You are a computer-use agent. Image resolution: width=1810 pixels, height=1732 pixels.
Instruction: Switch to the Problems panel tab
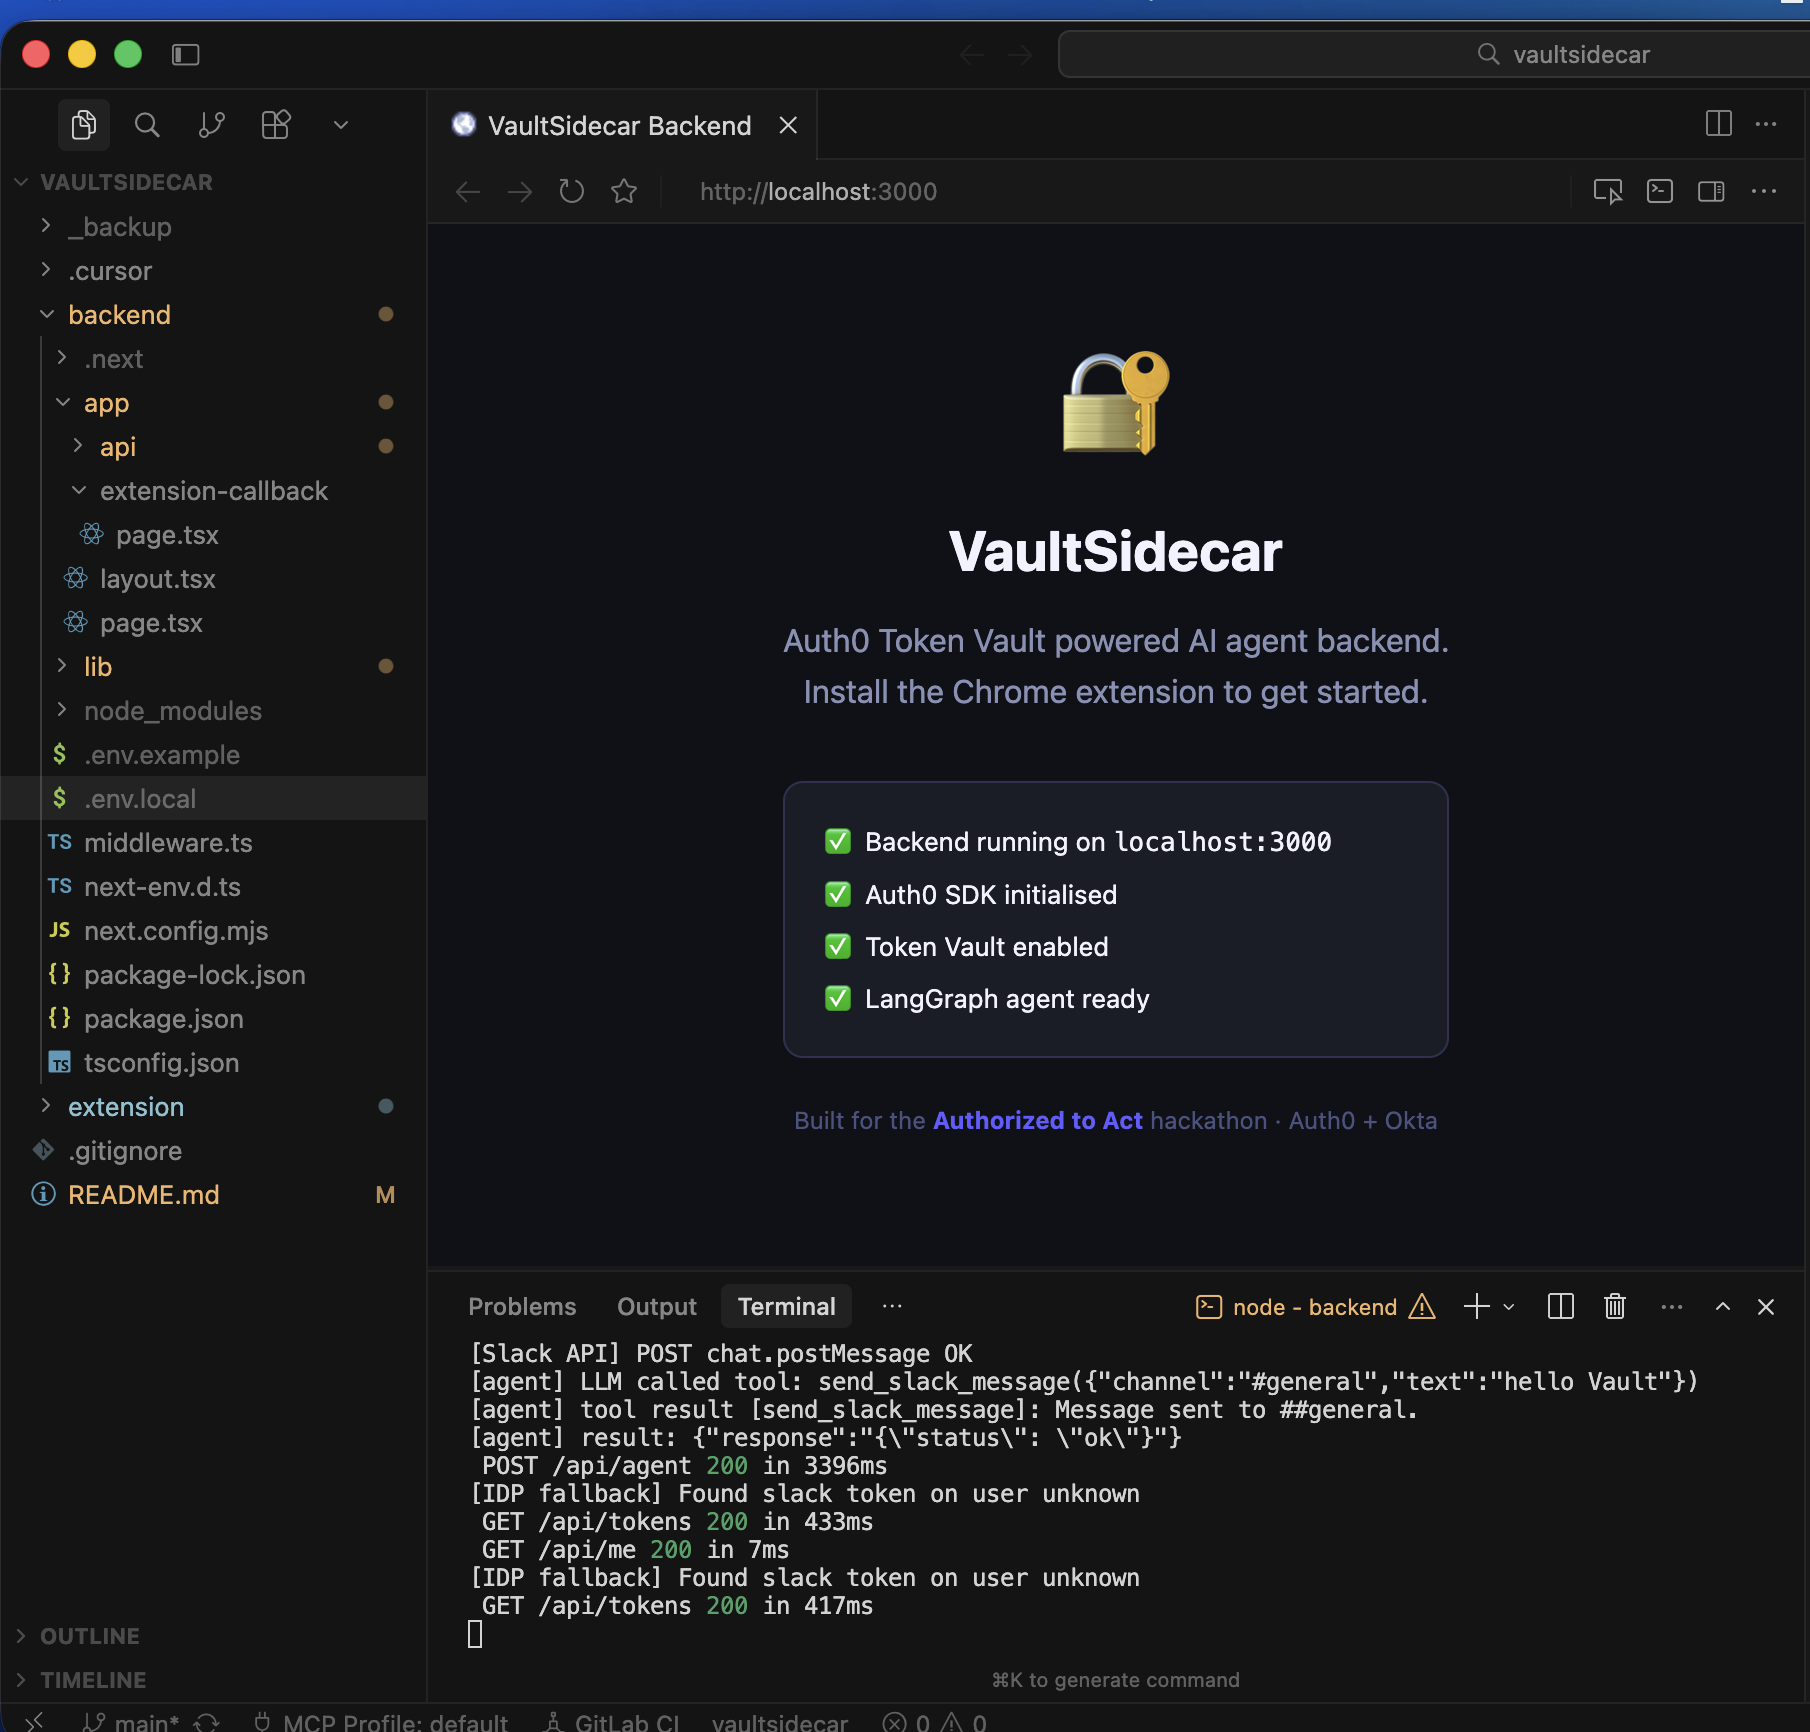[x=522, y=1307]
